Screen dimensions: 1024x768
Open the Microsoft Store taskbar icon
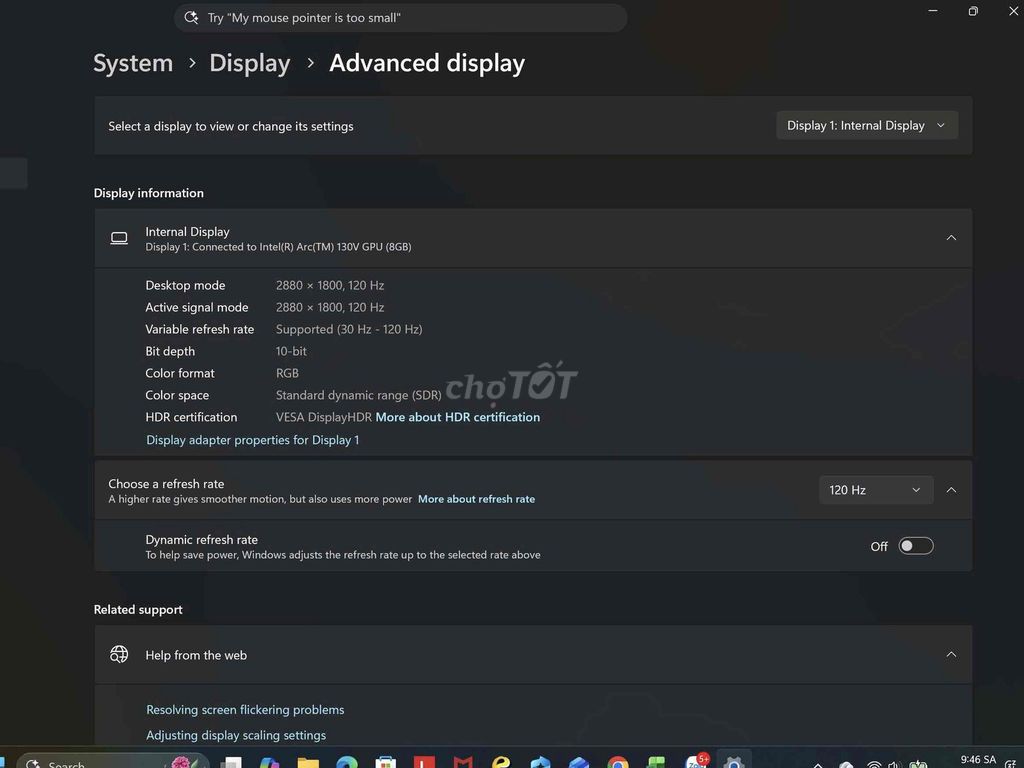385,762
